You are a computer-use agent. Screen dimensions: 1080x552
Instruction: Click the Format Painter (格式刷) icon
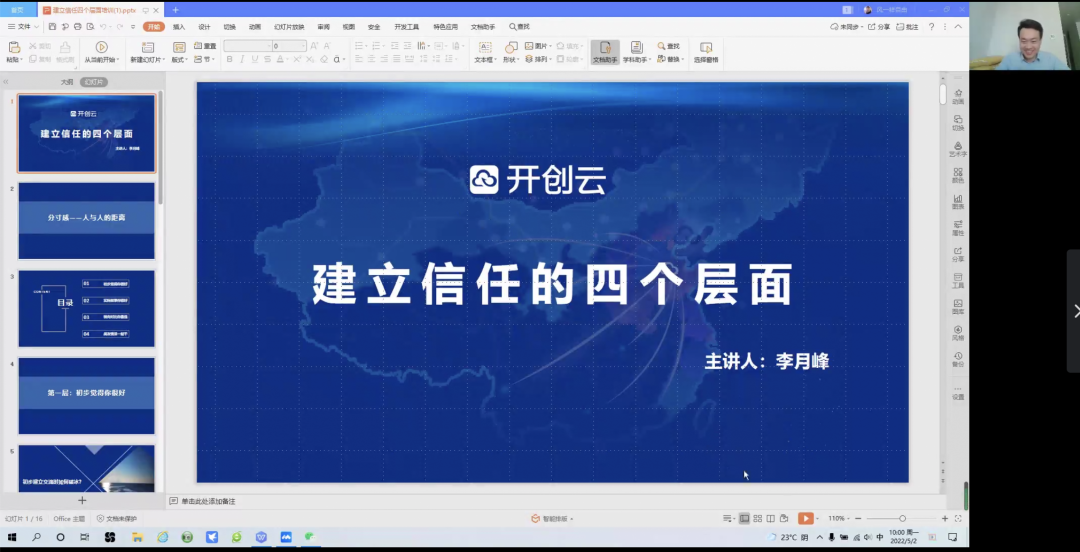[65, 47]
